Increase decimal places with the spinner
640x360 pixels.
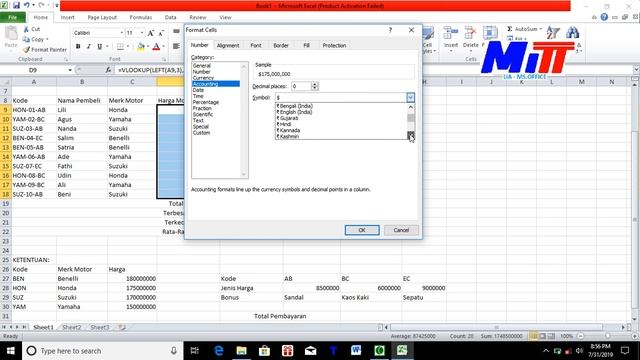[x=314, y=84]
